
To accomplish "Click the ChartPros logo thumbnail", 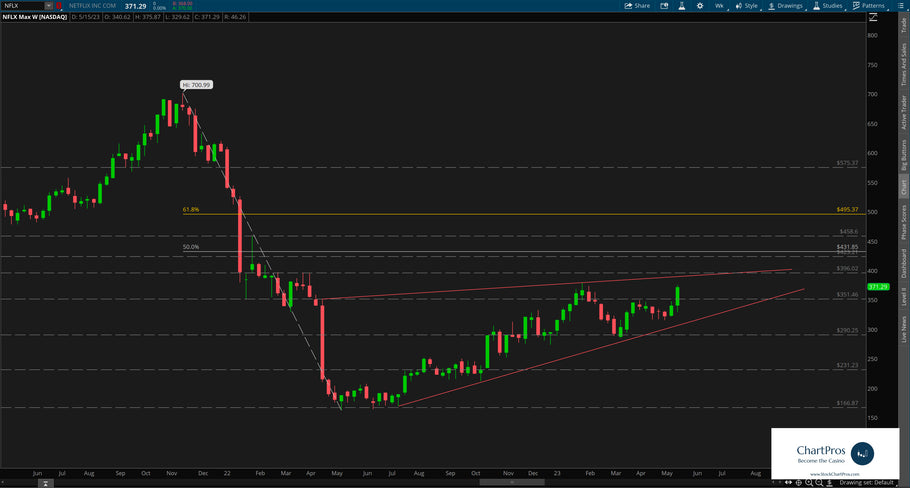I will 835,453.
